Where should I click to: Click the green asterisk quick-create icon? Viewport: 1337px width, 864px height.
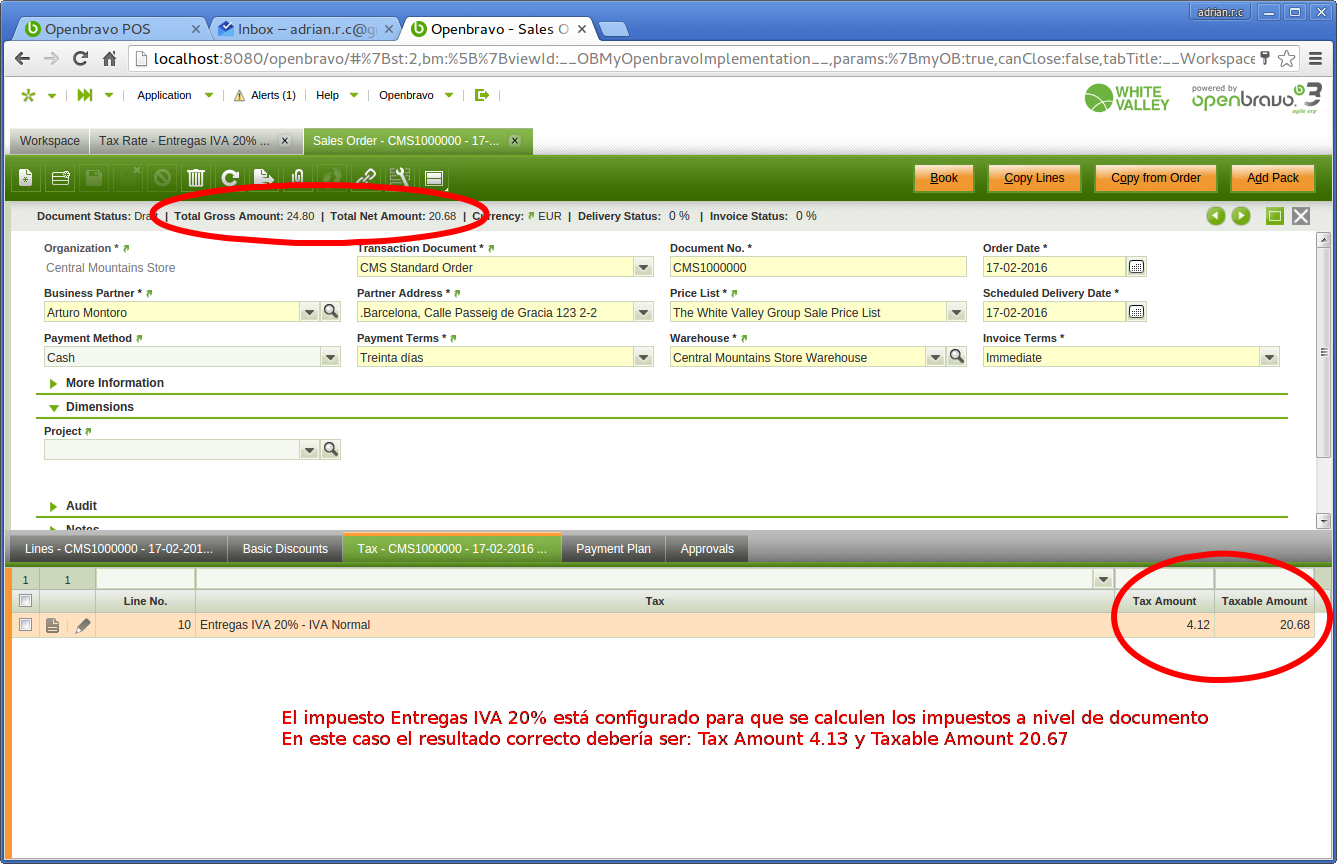[x=28, y=96]
